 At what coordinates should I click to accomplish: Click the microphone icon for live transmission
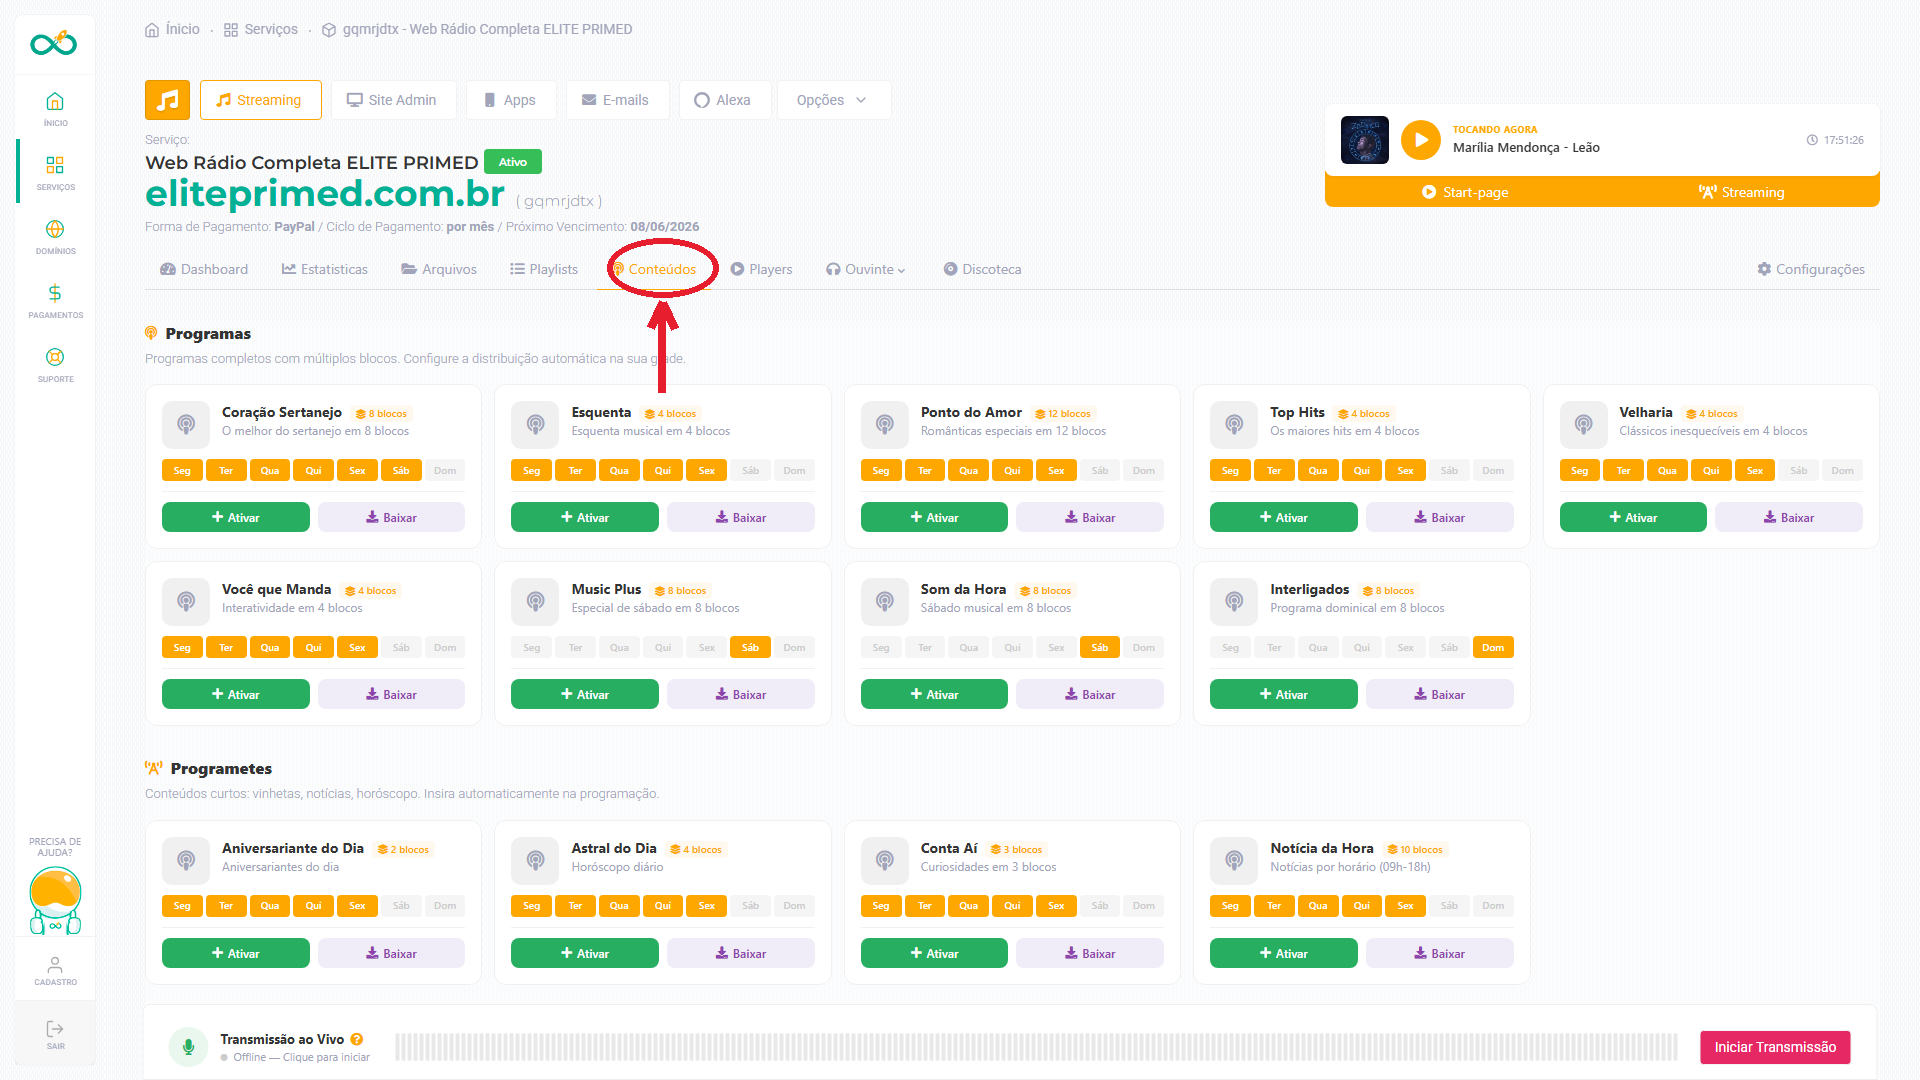[x=188, y=1047]
